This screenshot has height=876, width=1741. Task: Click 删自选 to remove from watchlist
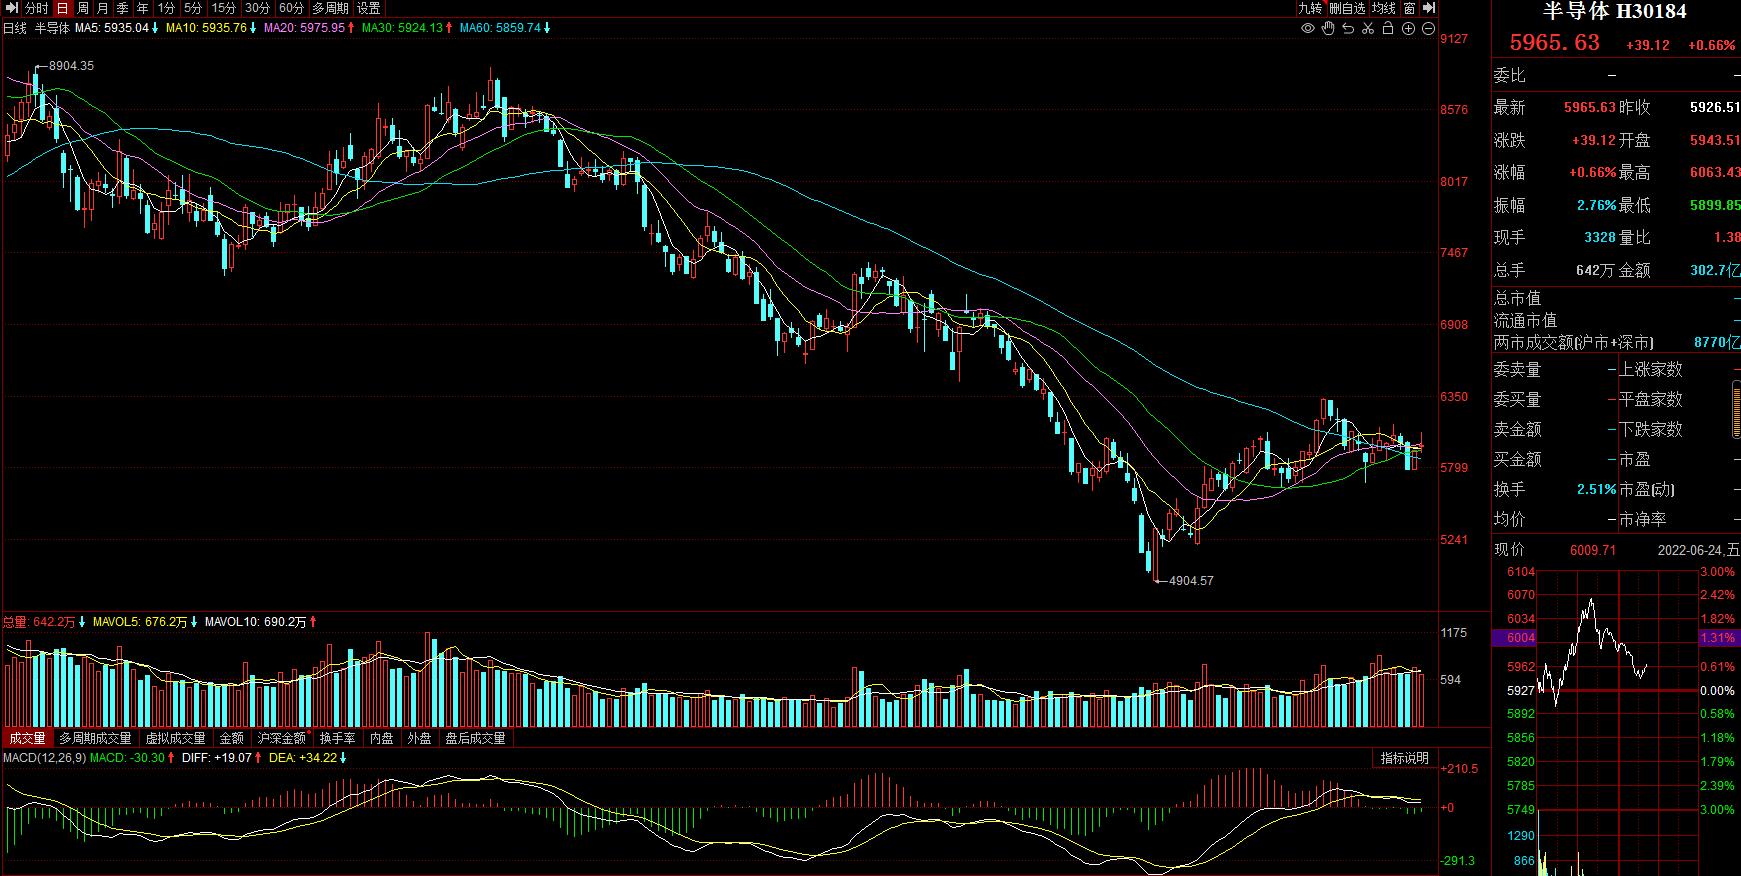1347,8
